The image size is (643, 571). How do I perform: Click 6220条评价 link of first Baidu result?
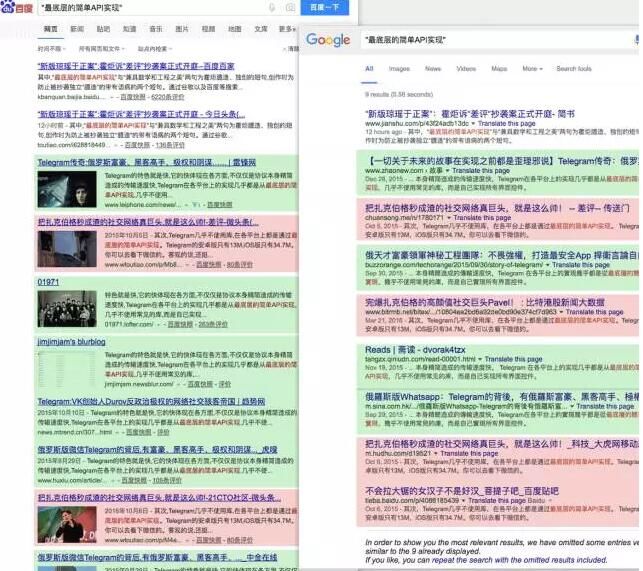167,97
